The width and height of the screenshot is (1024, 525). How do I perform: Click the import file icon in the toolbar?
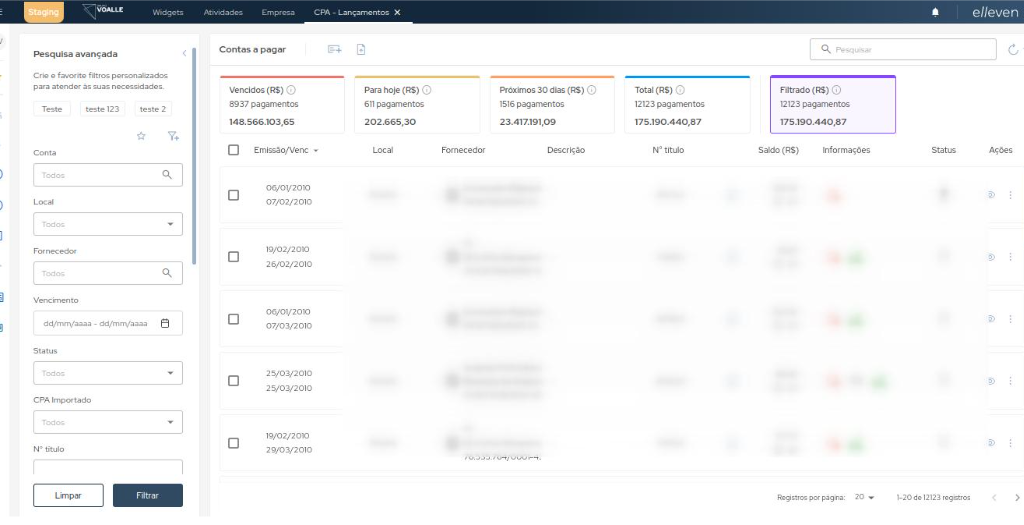pyautogui.click(x=361, y=49)
